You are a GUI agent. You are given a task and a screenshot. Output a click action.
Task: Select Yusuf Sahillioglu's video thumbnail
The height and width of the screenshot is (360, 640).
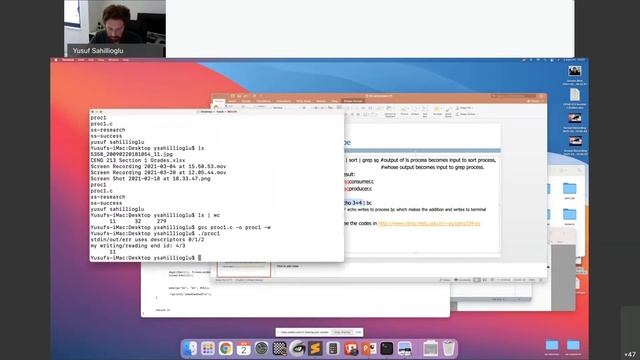coord(115,28)
